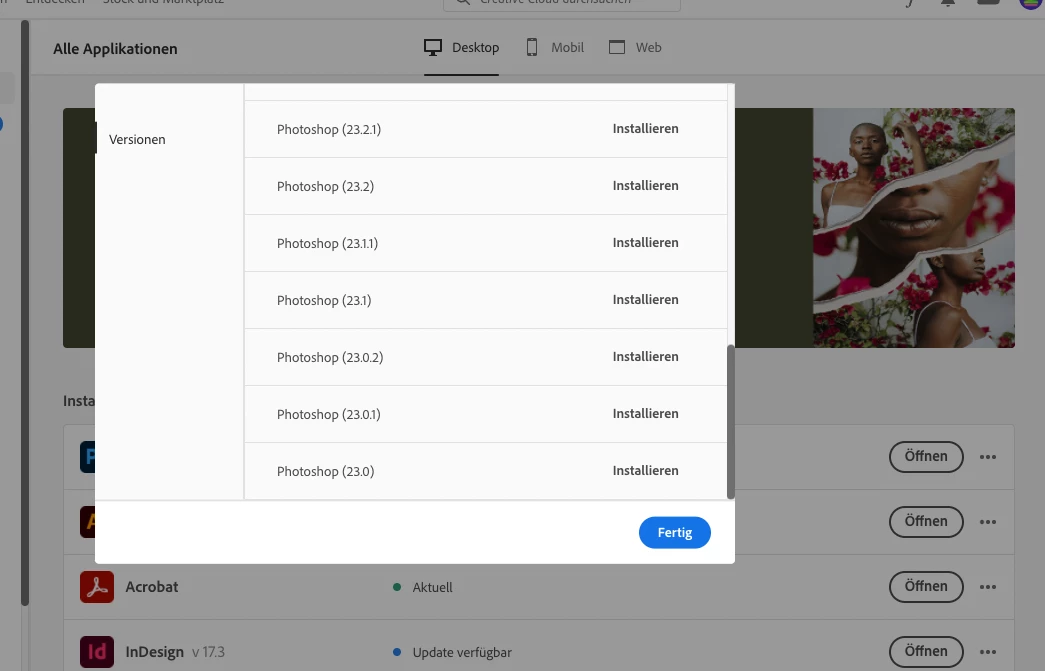Open more options for second app row
The width and height of the screenshot is (1045, 671).
(x=988, y=522)
